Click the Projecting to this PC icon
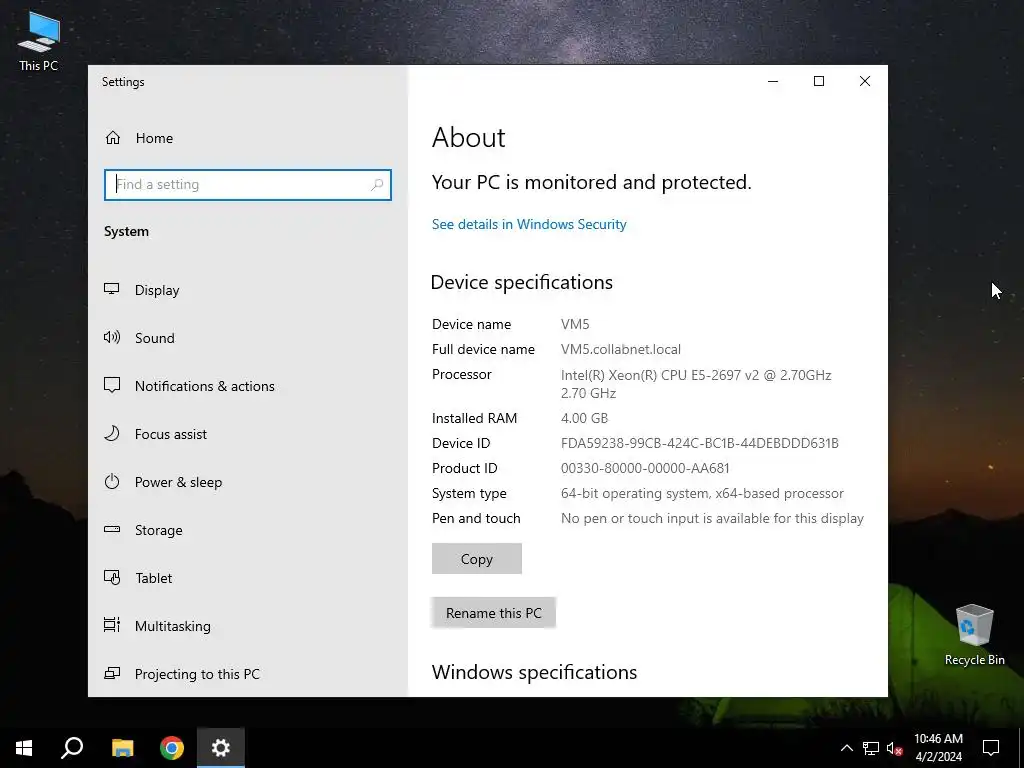The image size is (1024, 768). (112, 673)
